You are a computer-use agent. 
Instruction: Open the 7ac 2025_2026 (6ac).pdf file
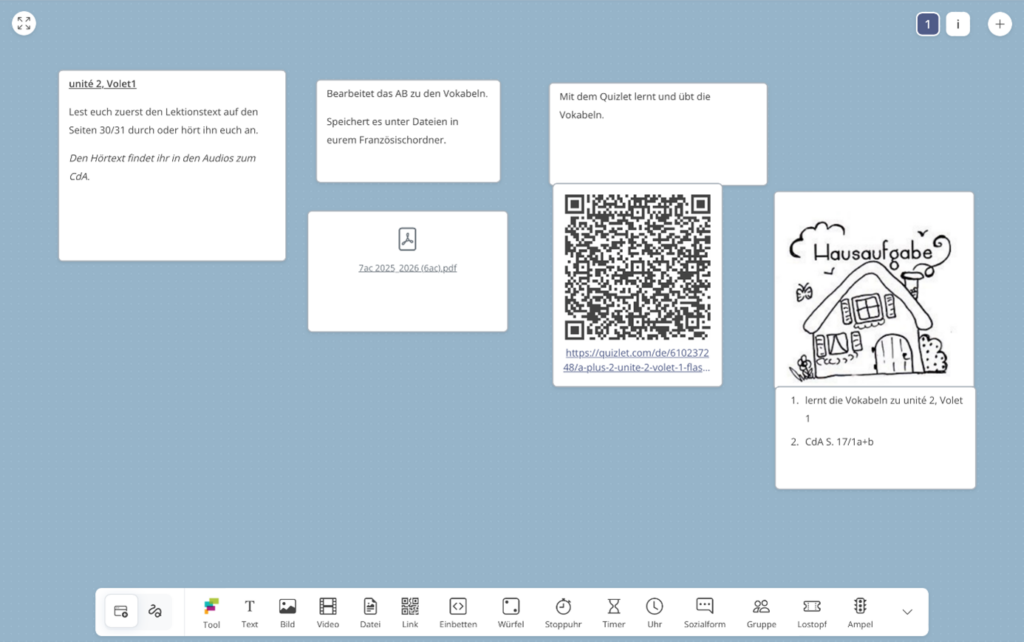[x=407, y=268]
